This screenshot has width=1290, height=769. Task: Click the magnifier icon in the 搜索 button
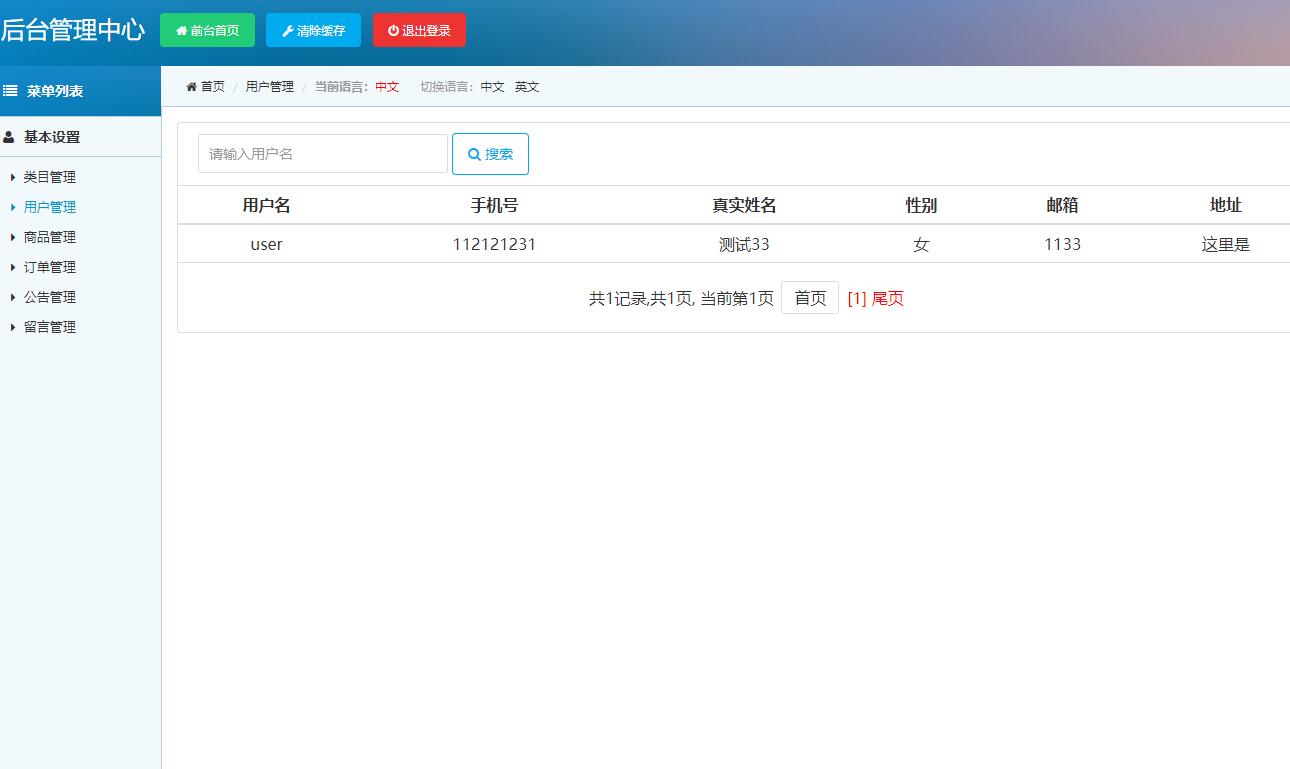(474, 153)
